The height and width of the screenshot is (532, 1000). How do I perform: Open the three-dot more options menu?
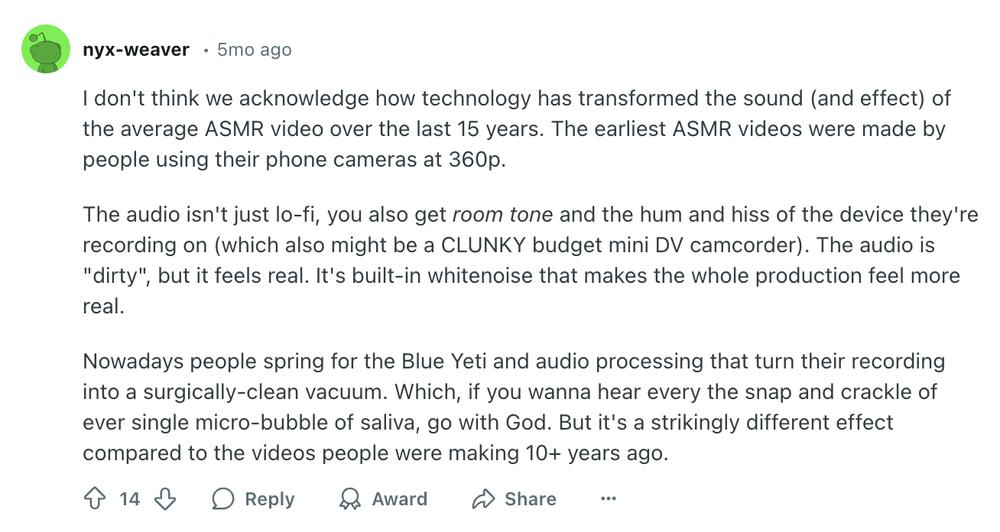(x=608, y=499)
